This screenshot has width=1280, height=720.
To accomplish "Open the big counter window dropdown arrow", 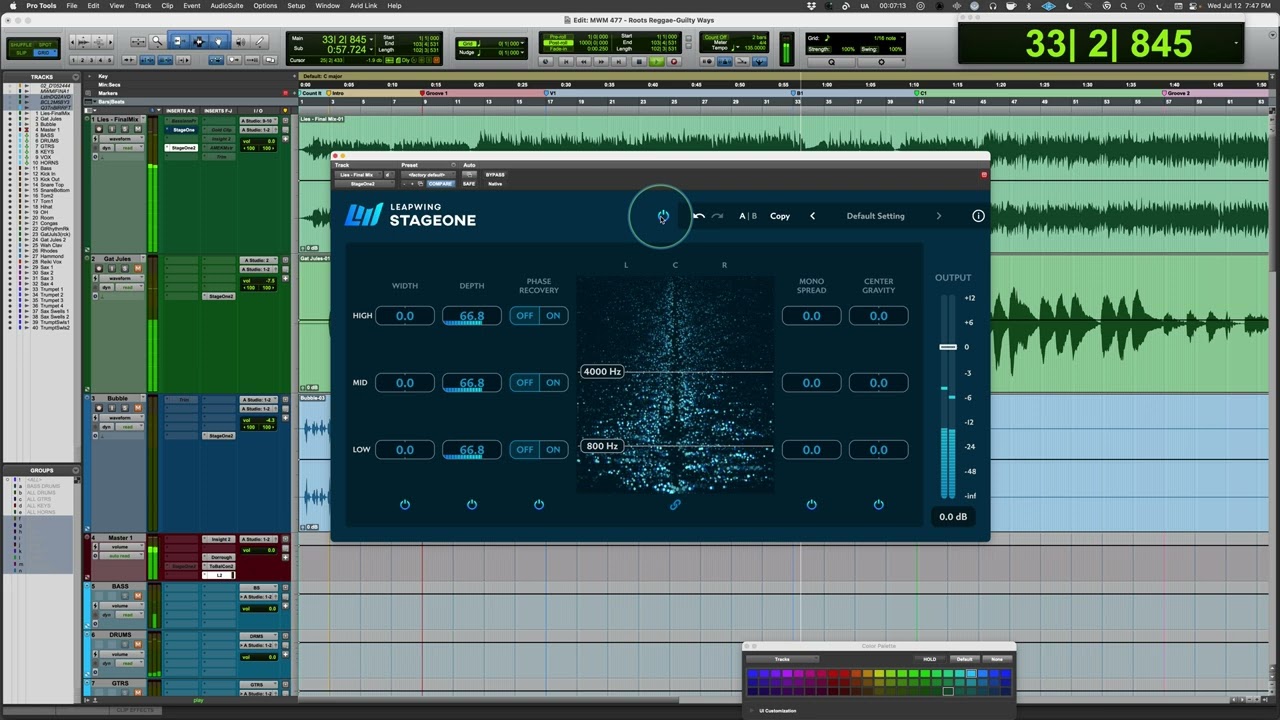I will pos(1236,43).
